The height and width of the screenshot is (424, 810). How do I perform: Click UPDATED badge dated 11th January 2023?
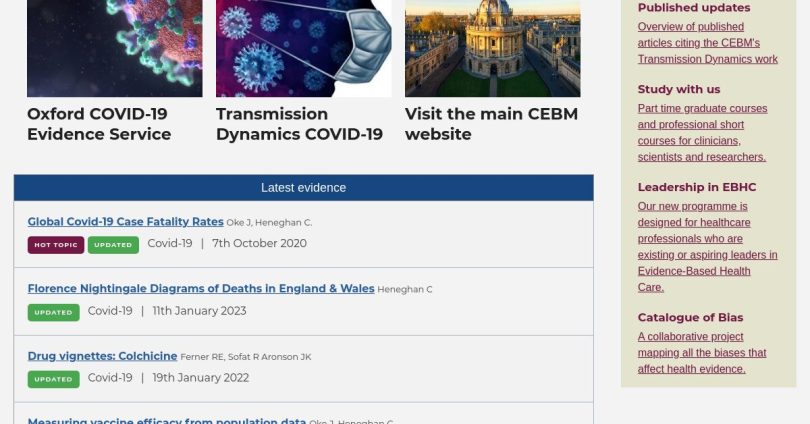pos(53,312)
